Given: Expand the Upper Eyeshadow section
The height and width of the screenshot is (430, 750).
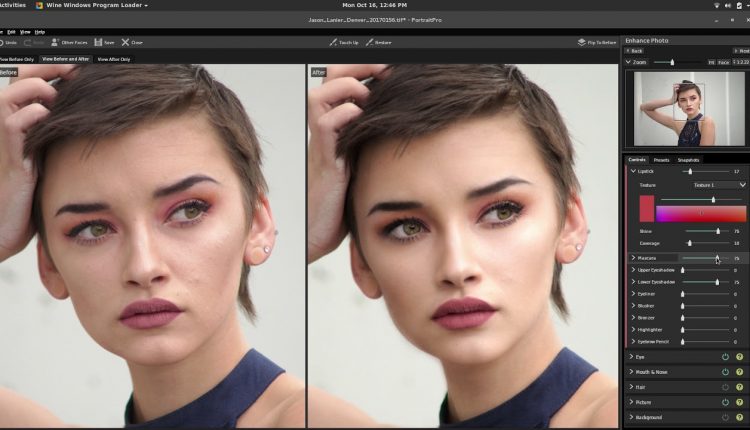Looking at the screenshot, I should click(x=633, y=270).
